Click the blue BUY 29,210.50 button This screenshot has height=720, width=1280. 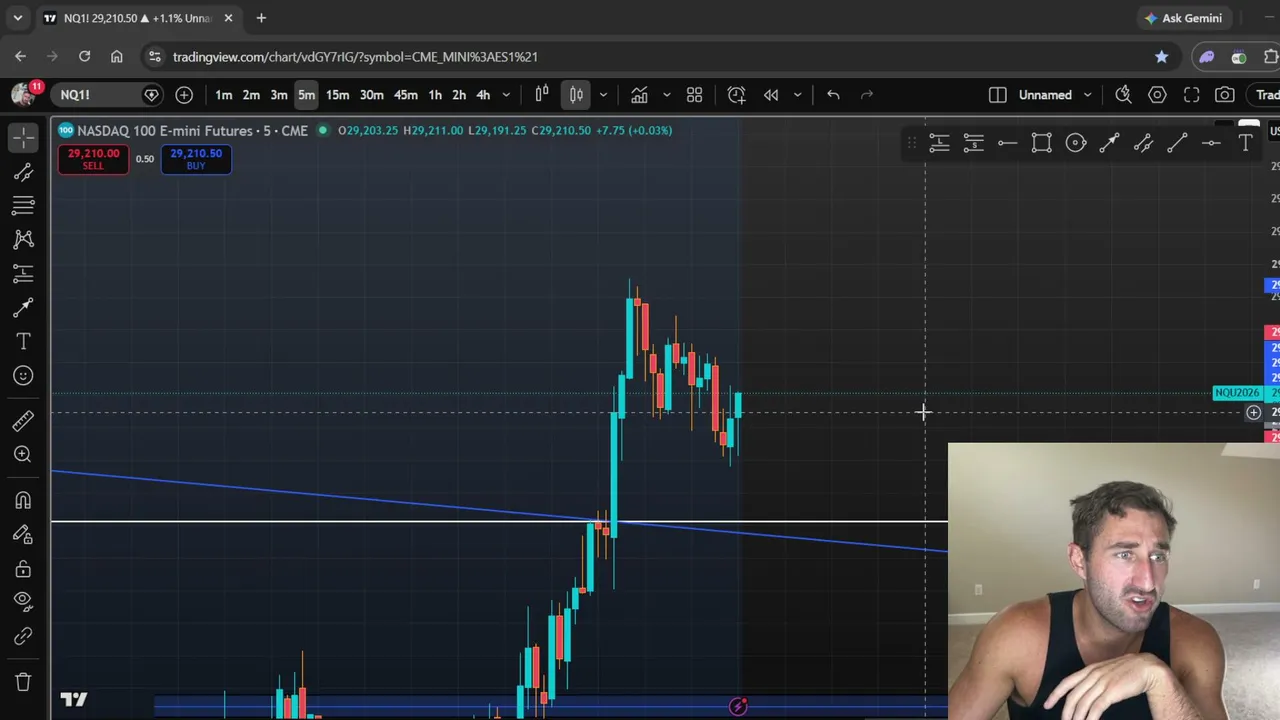196,159
